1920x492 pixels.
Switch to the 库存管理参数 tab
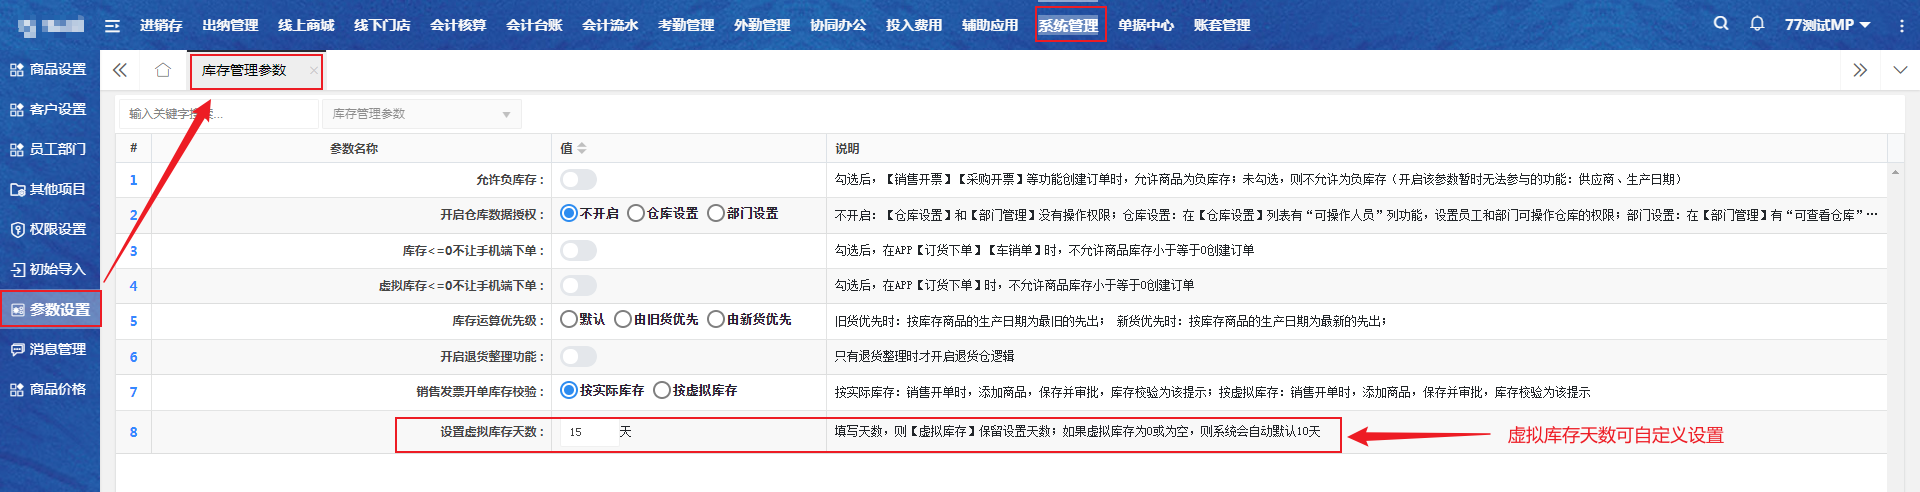coord(245,70)
